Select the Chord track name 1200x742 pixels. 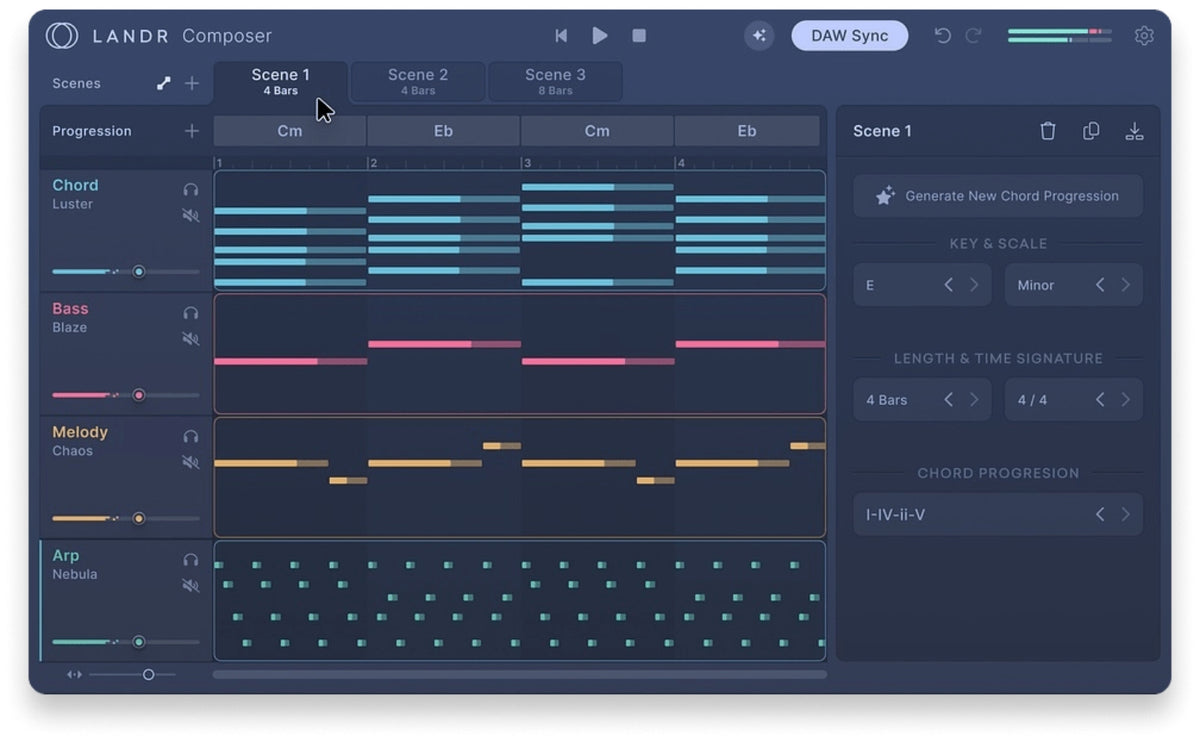point(75,185)
